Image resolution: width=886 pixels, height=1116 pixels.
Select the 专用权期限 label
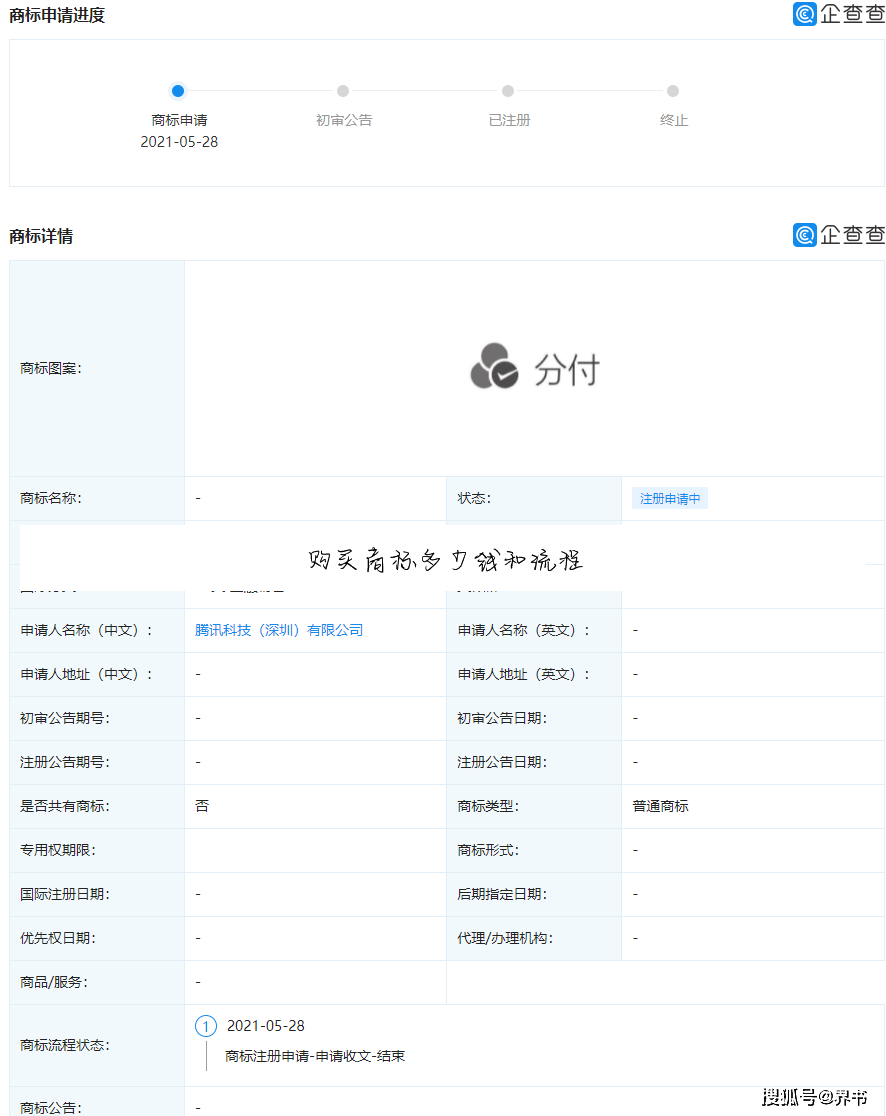point(58,851)
